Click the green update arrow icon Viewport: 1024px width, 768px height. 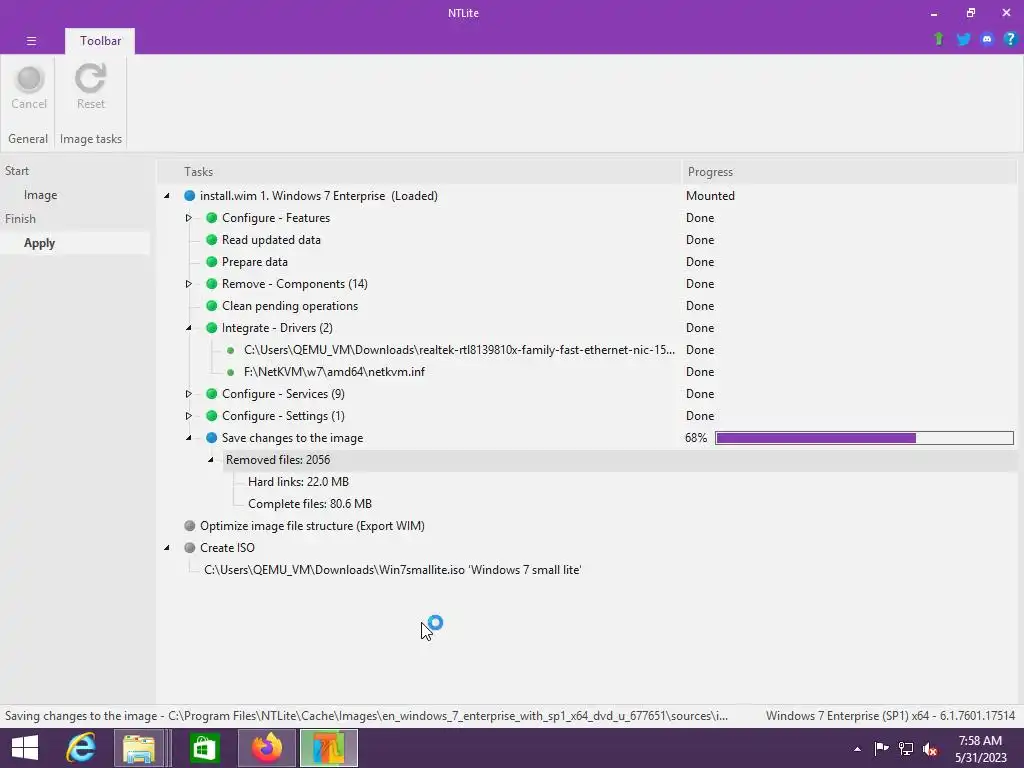pyautogui.click(x=938, y=39)
